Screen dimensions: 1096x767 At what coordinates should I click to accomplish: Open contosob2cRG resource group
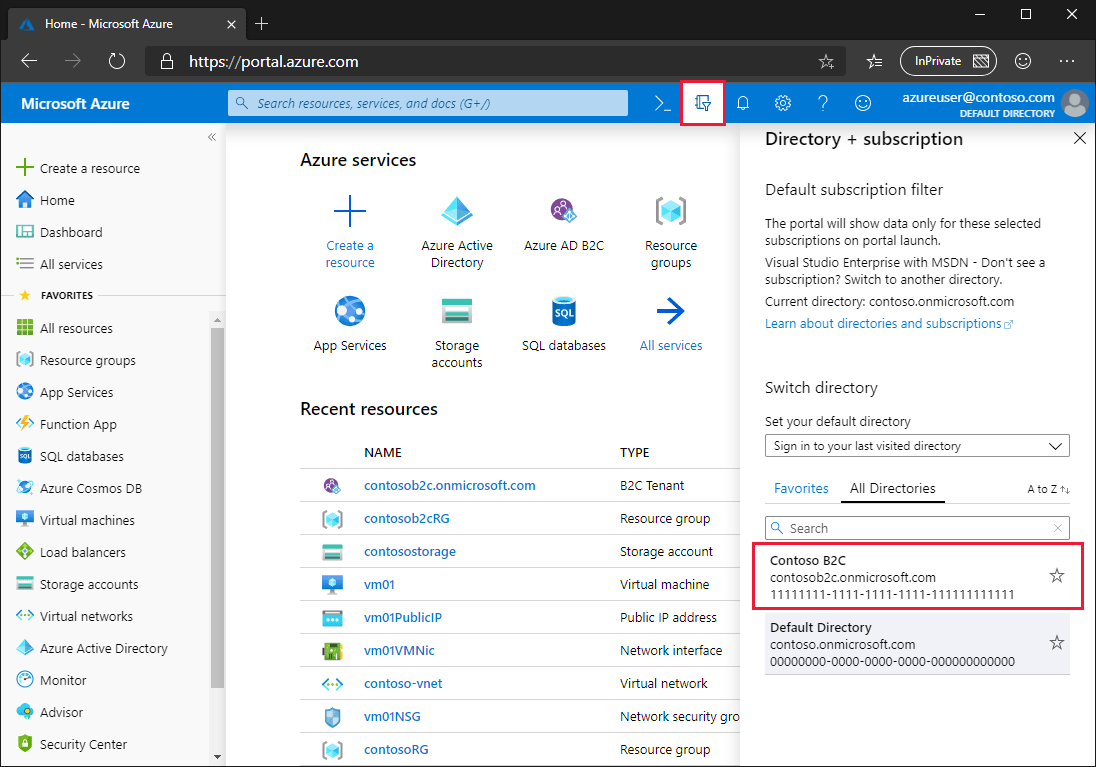click(x=407, y=518)
